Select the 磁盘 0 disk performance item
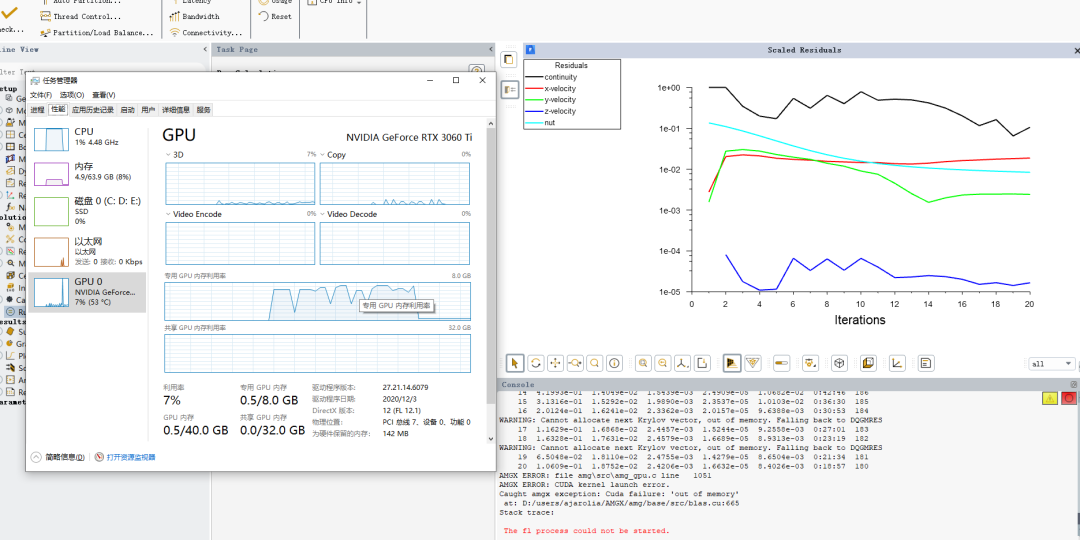The width and height of the screenshot is (1080, 540). click(x=87, y=211)
